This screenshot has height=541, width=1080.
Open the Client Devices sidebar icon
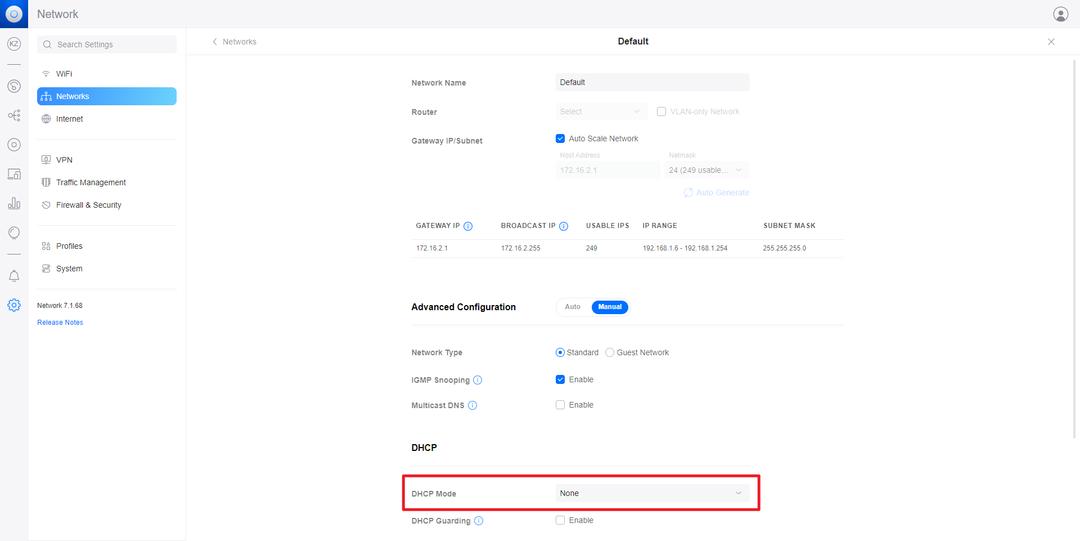14,174
